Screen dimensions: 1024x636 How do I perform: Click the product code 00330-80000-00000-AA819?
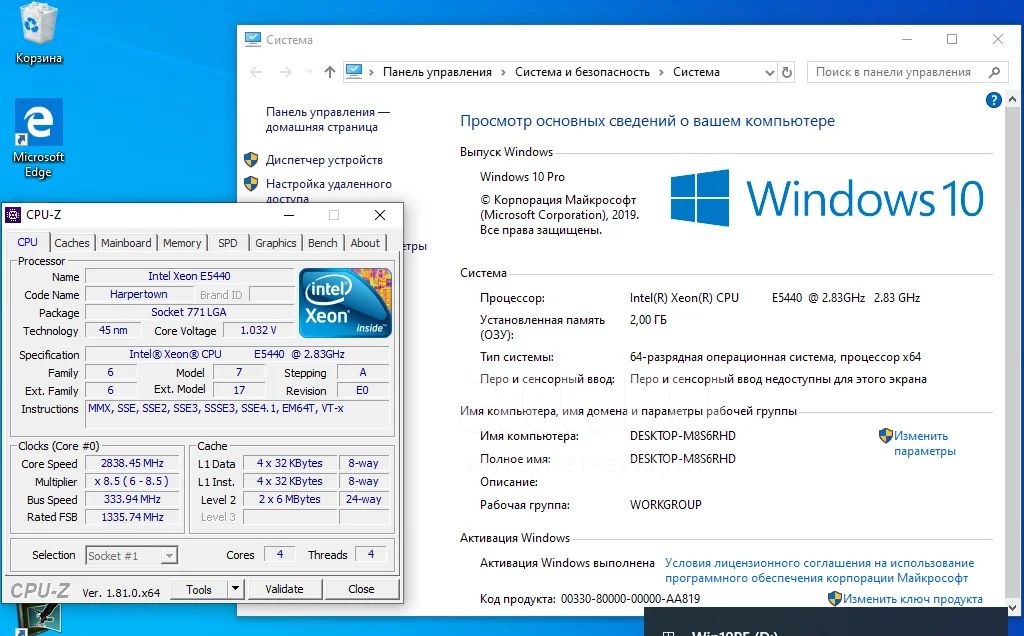coord(630,599)
